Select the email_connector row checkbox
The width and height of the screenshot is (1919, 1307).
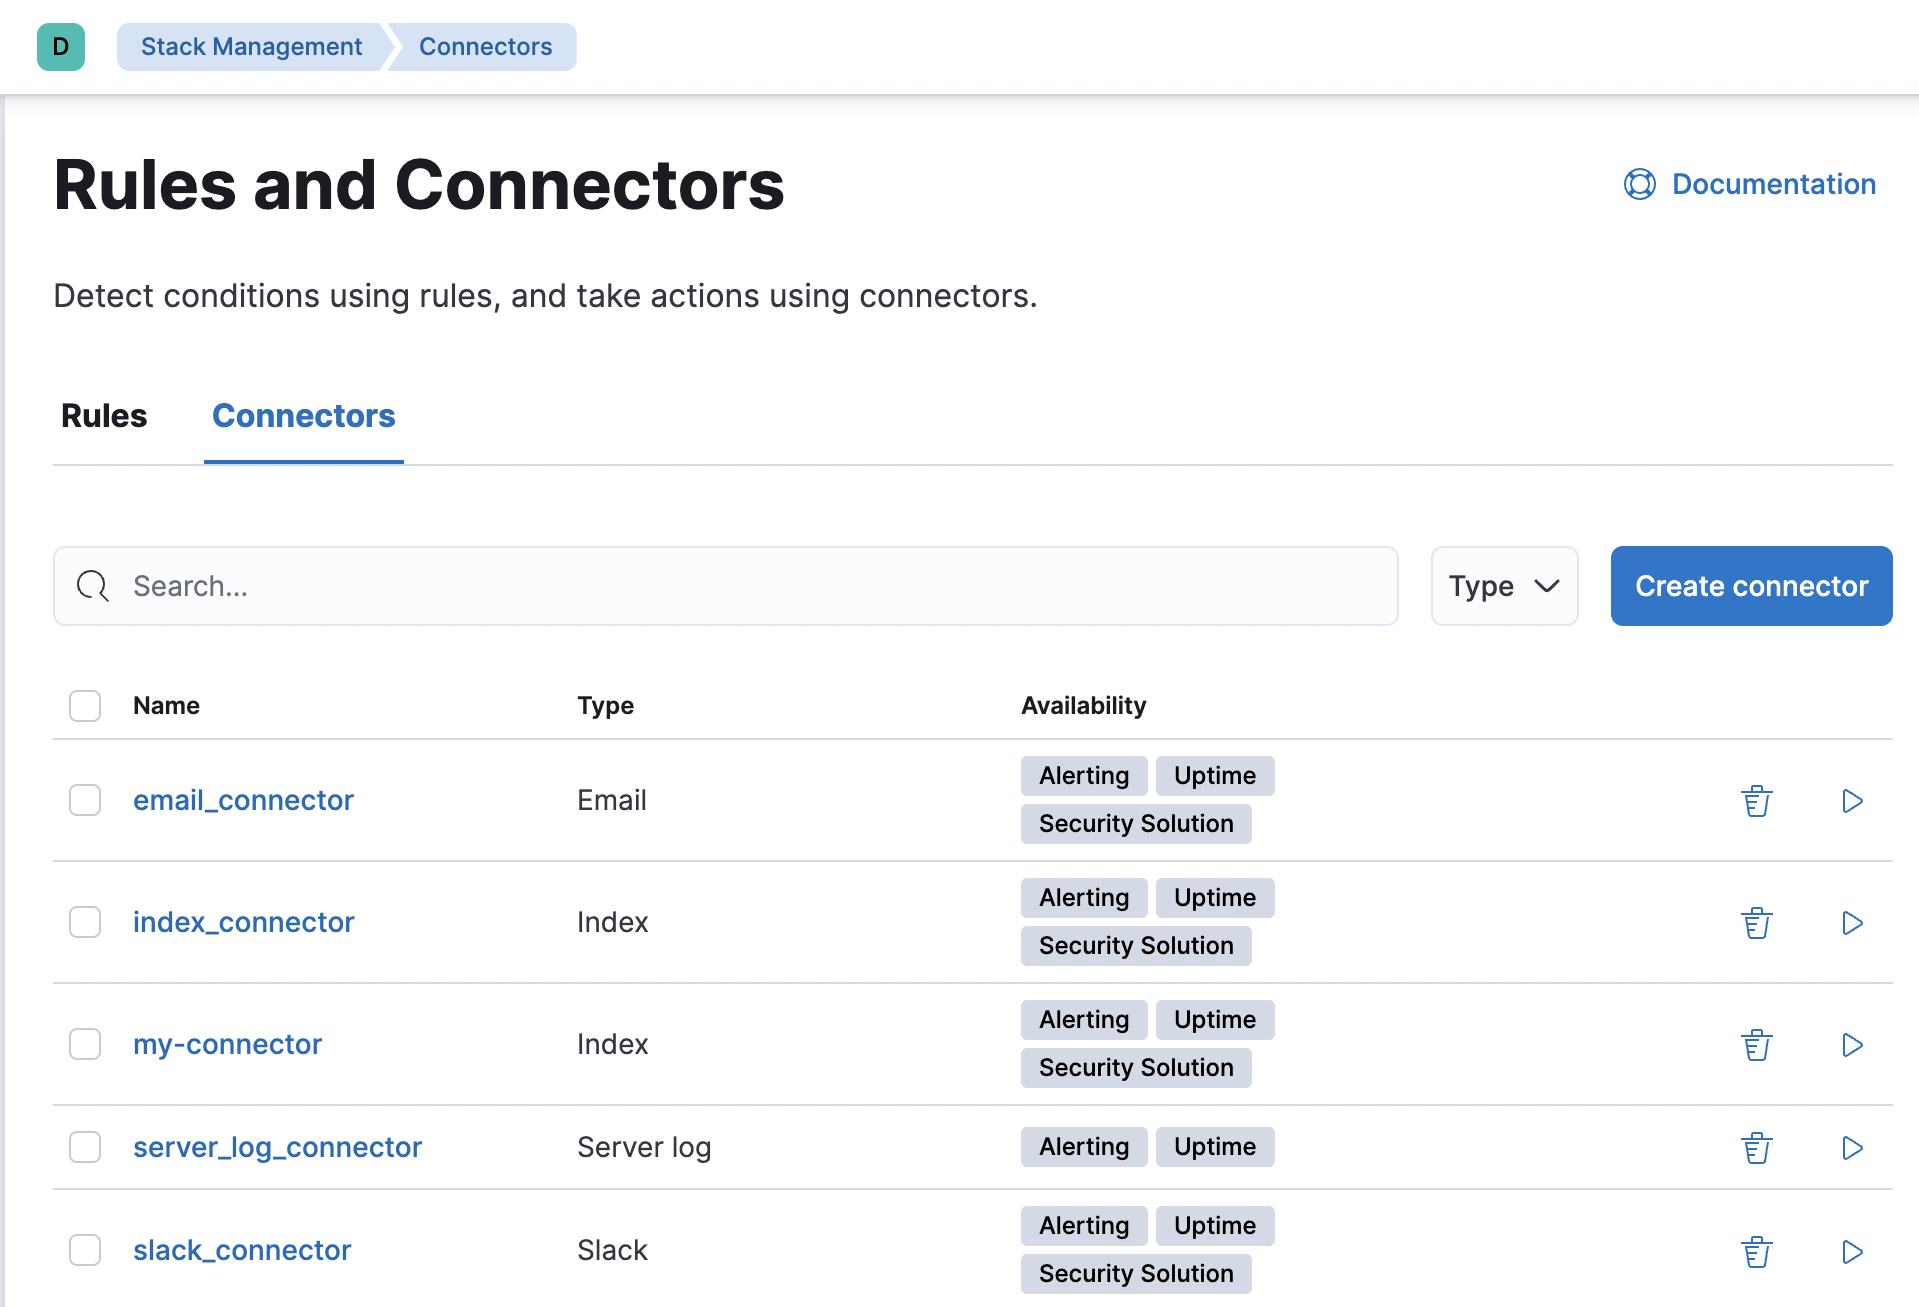[85, 800]
